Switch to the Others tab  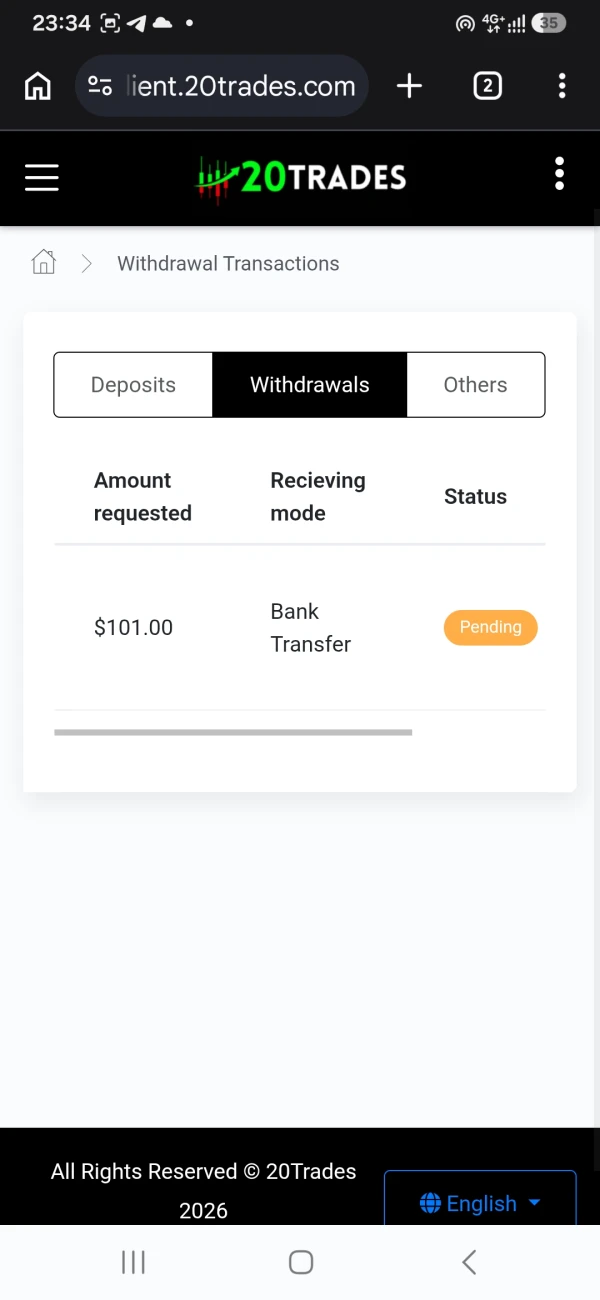pos(476,385)
